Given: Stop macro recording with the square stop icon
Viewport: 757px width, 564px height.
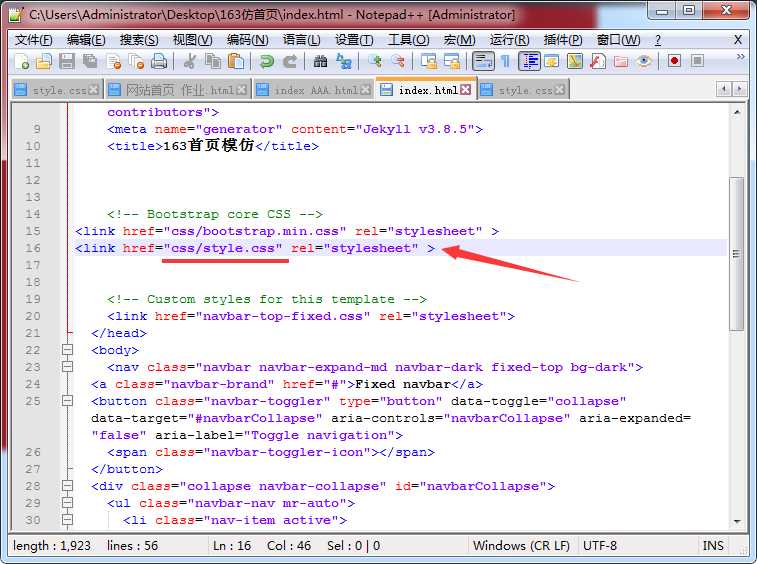Looking at the screenshot, I should click(697, 61).
